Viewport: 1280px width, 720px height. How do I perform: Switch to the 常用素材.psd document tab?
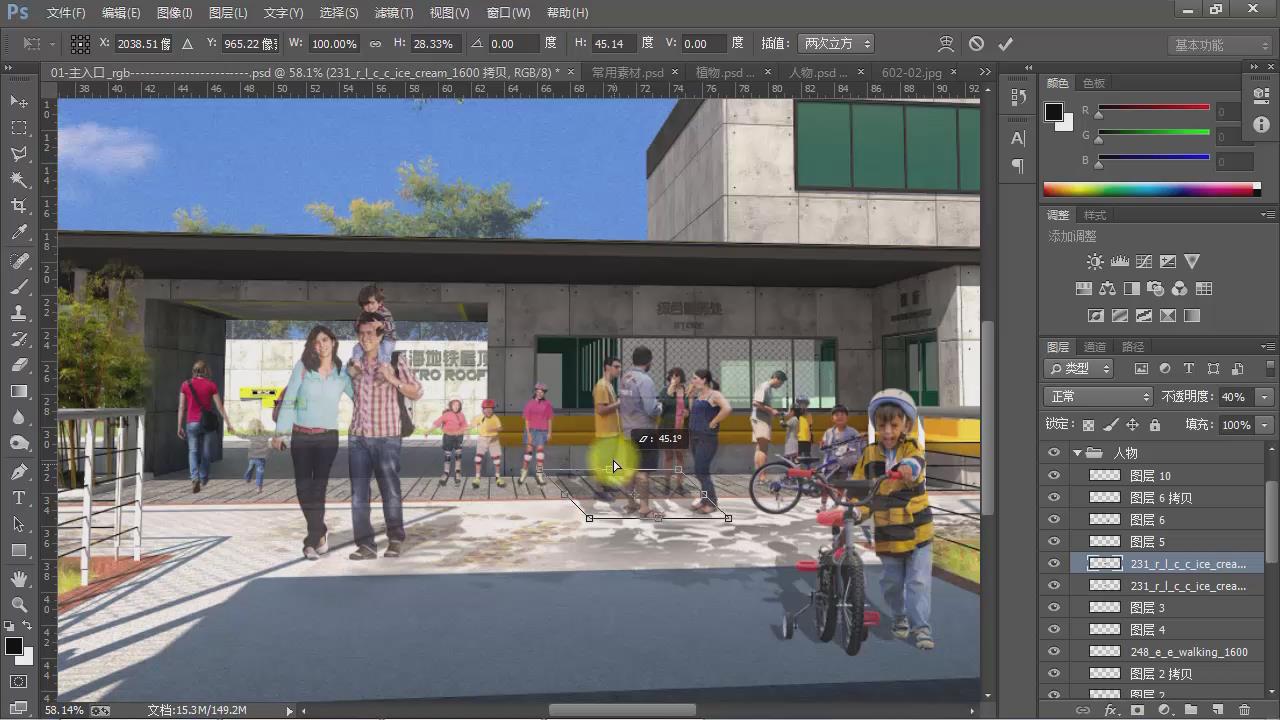pyautogui.click(x=627, y=73)
